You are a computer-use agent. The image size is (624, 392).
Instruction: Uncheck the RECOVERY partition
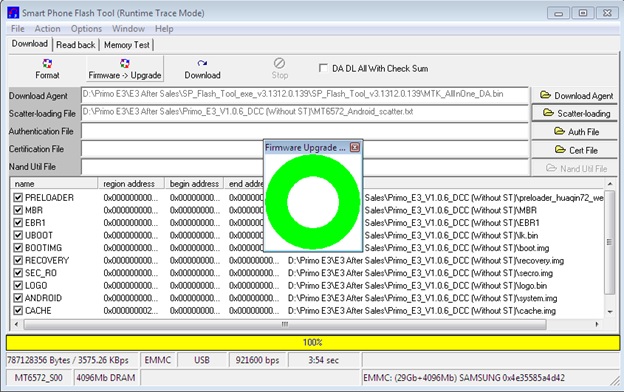click(18, 260)
